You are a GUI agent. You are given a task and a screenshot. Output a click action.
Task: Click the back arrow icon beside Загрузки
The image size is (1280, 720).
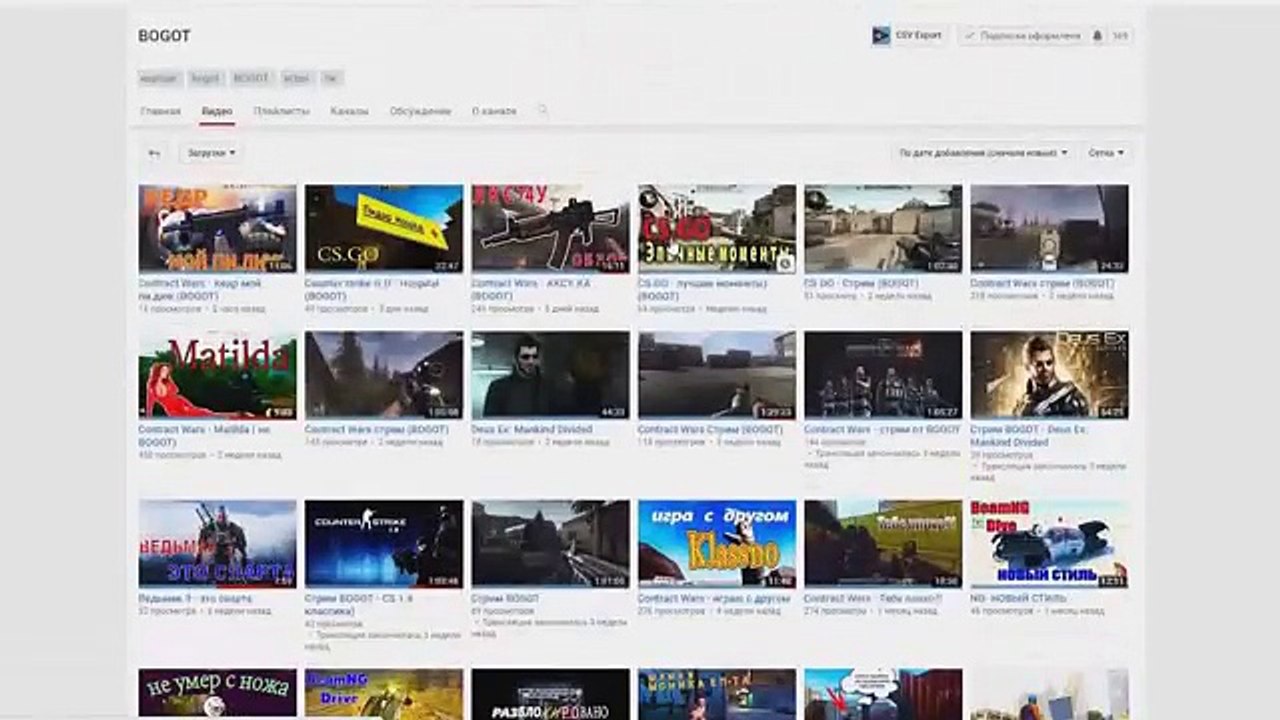coord(154,153)
